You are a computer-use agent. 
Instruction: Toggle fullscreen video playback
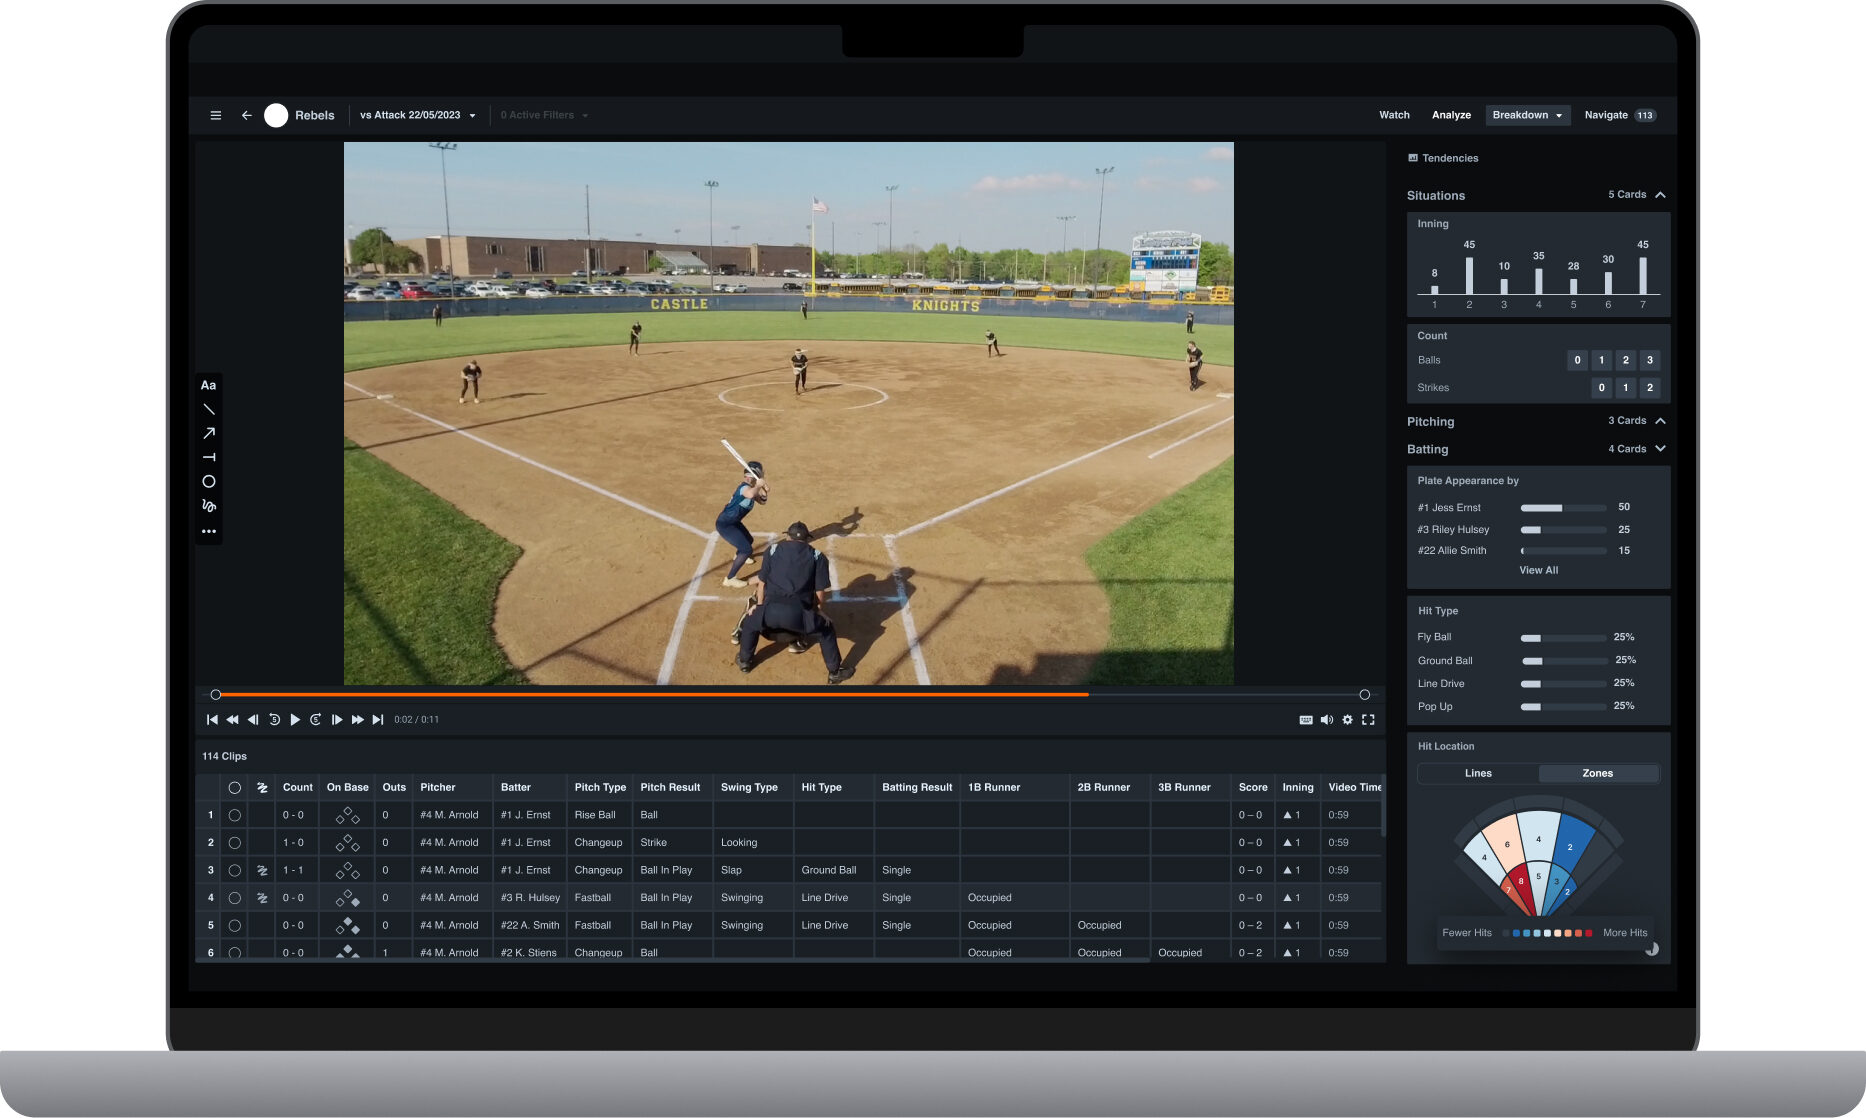[1369, 719]
